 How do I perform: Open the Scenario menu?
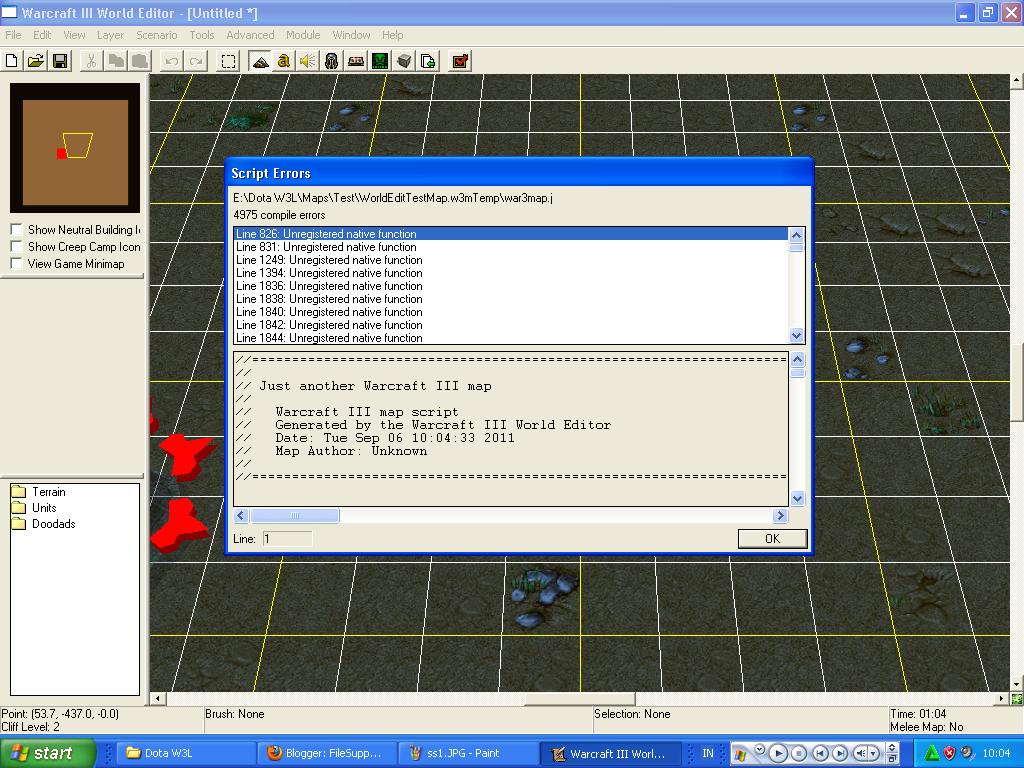pos(157,35)
